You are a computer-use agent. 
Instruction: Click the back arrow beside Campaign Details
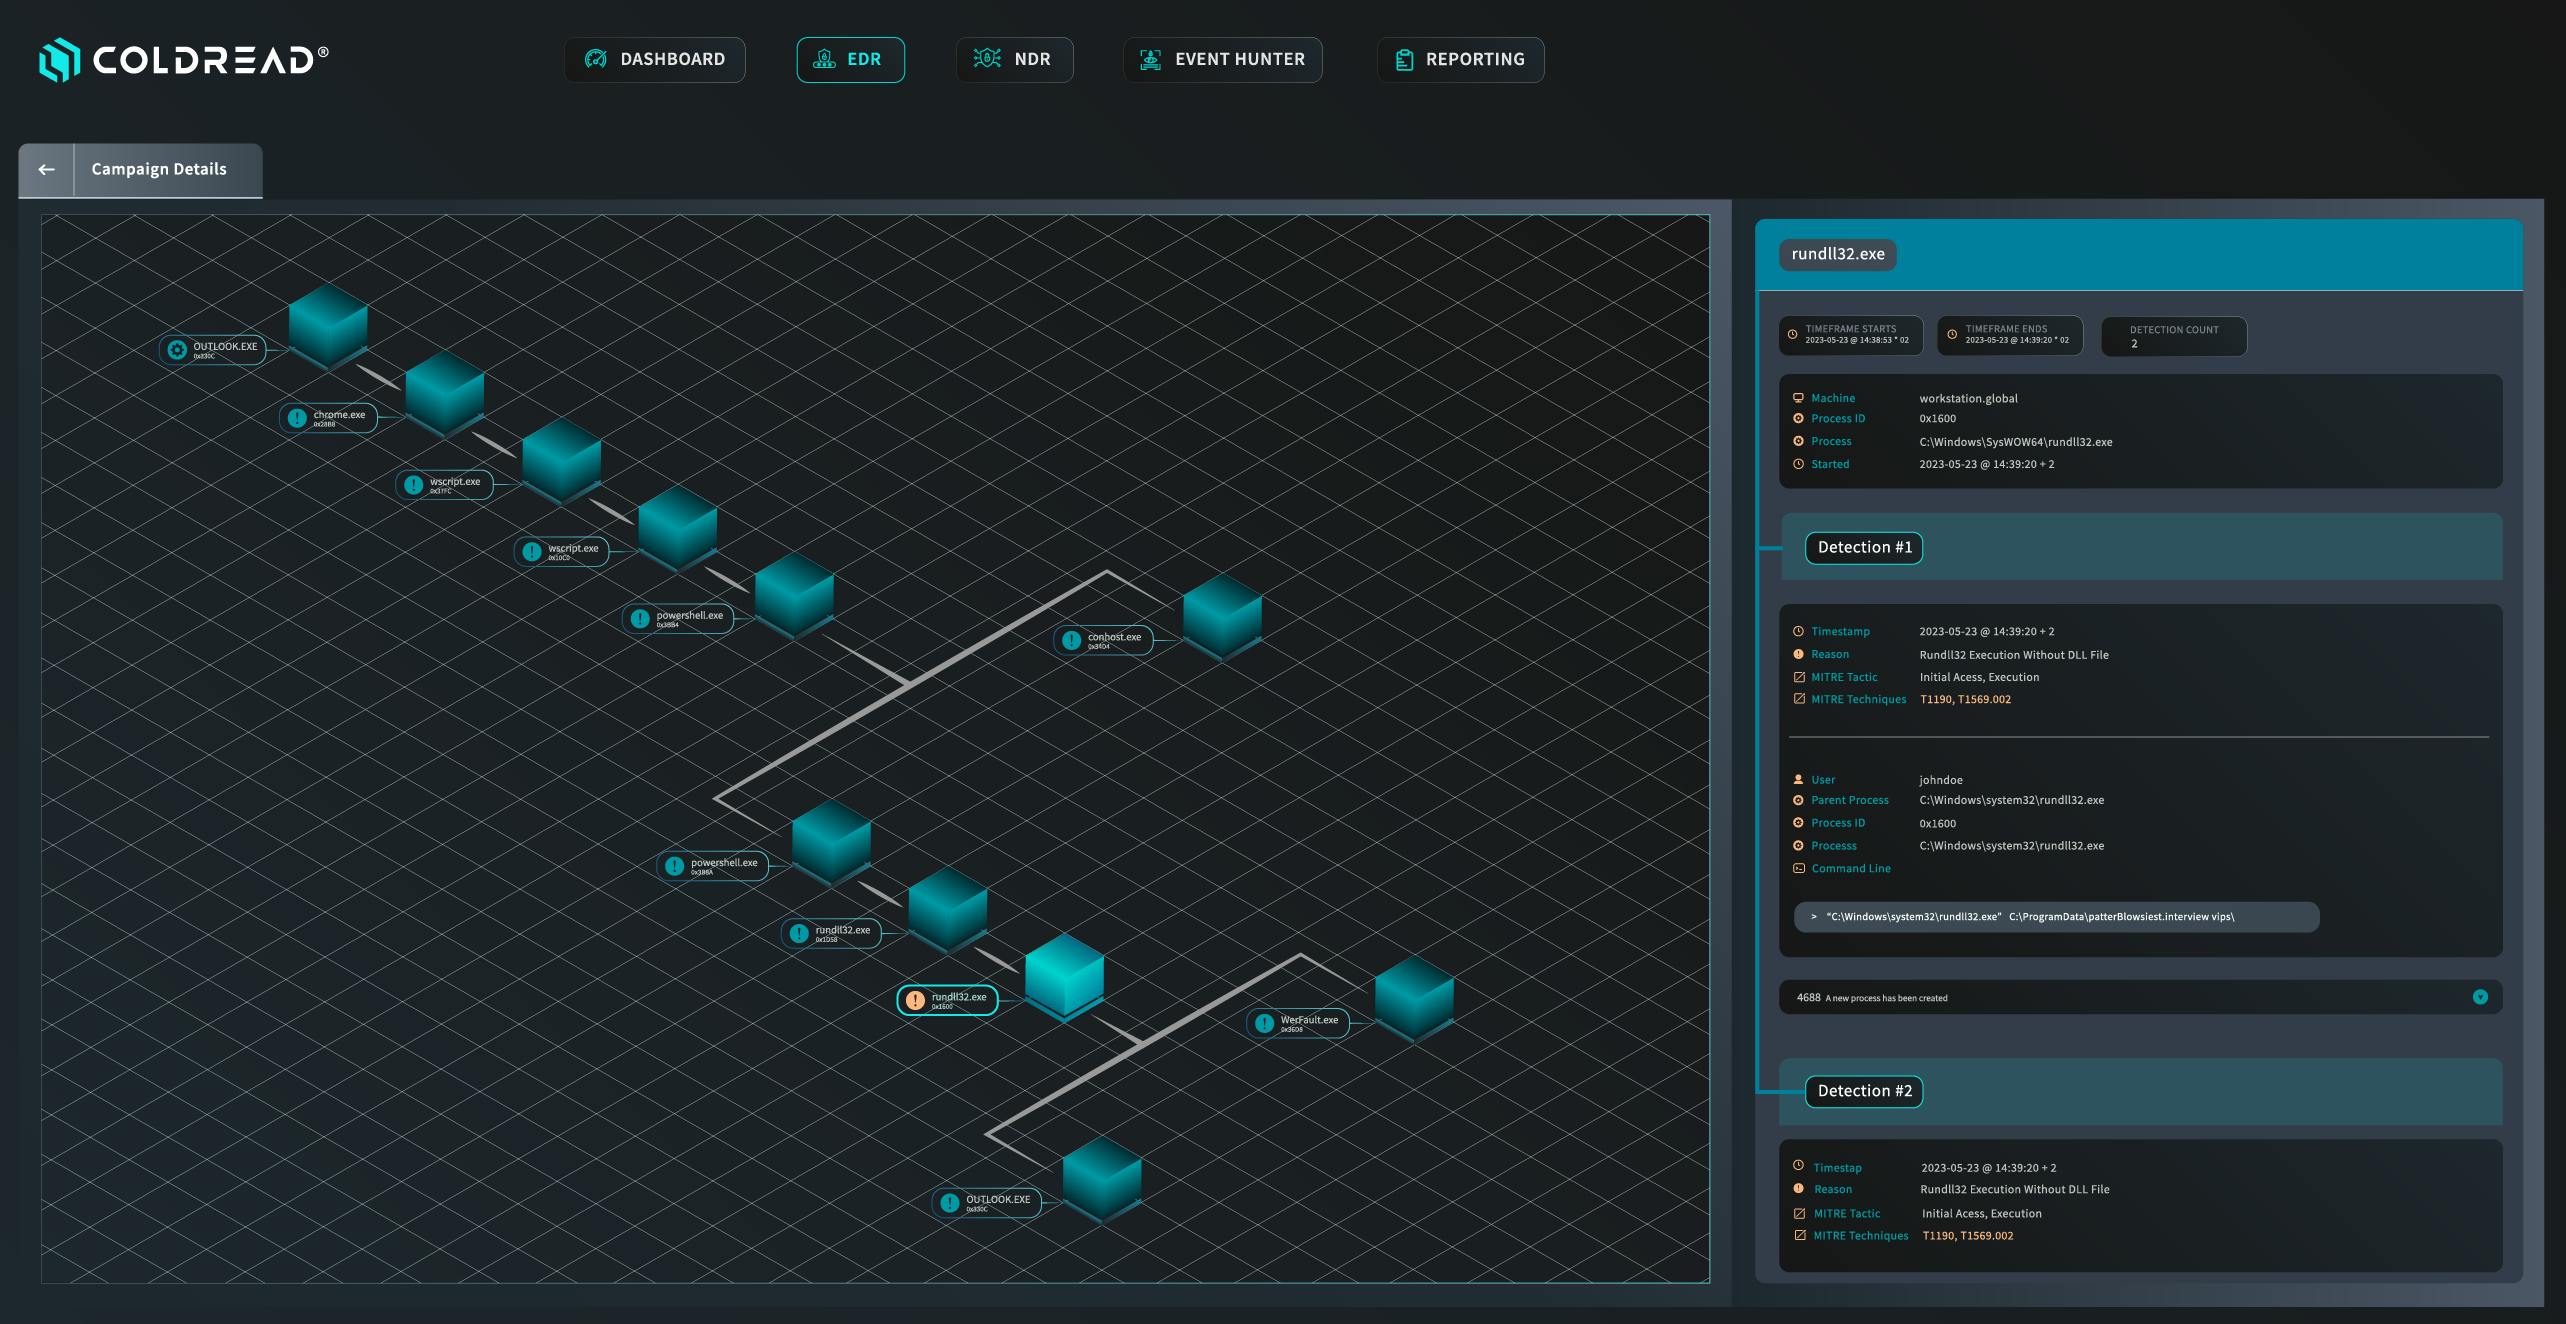pos(46,170)
